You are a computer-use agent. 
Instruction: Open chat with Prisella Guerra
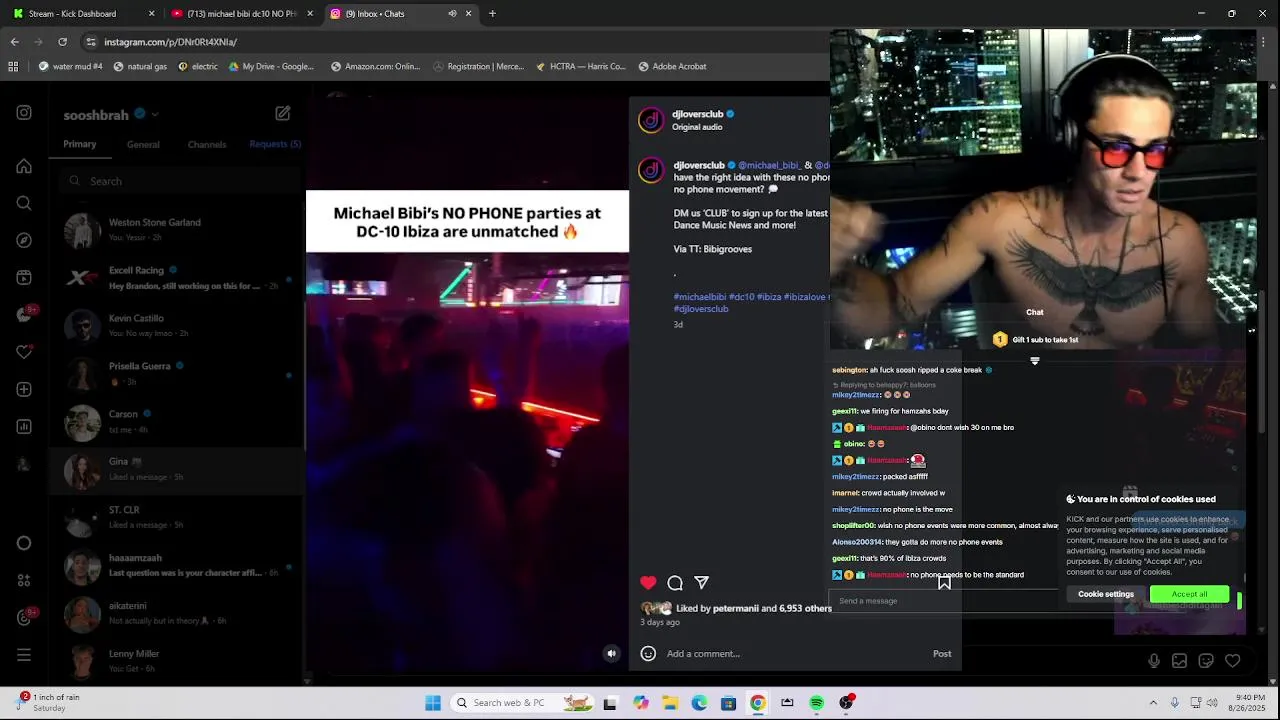[176, 374]
